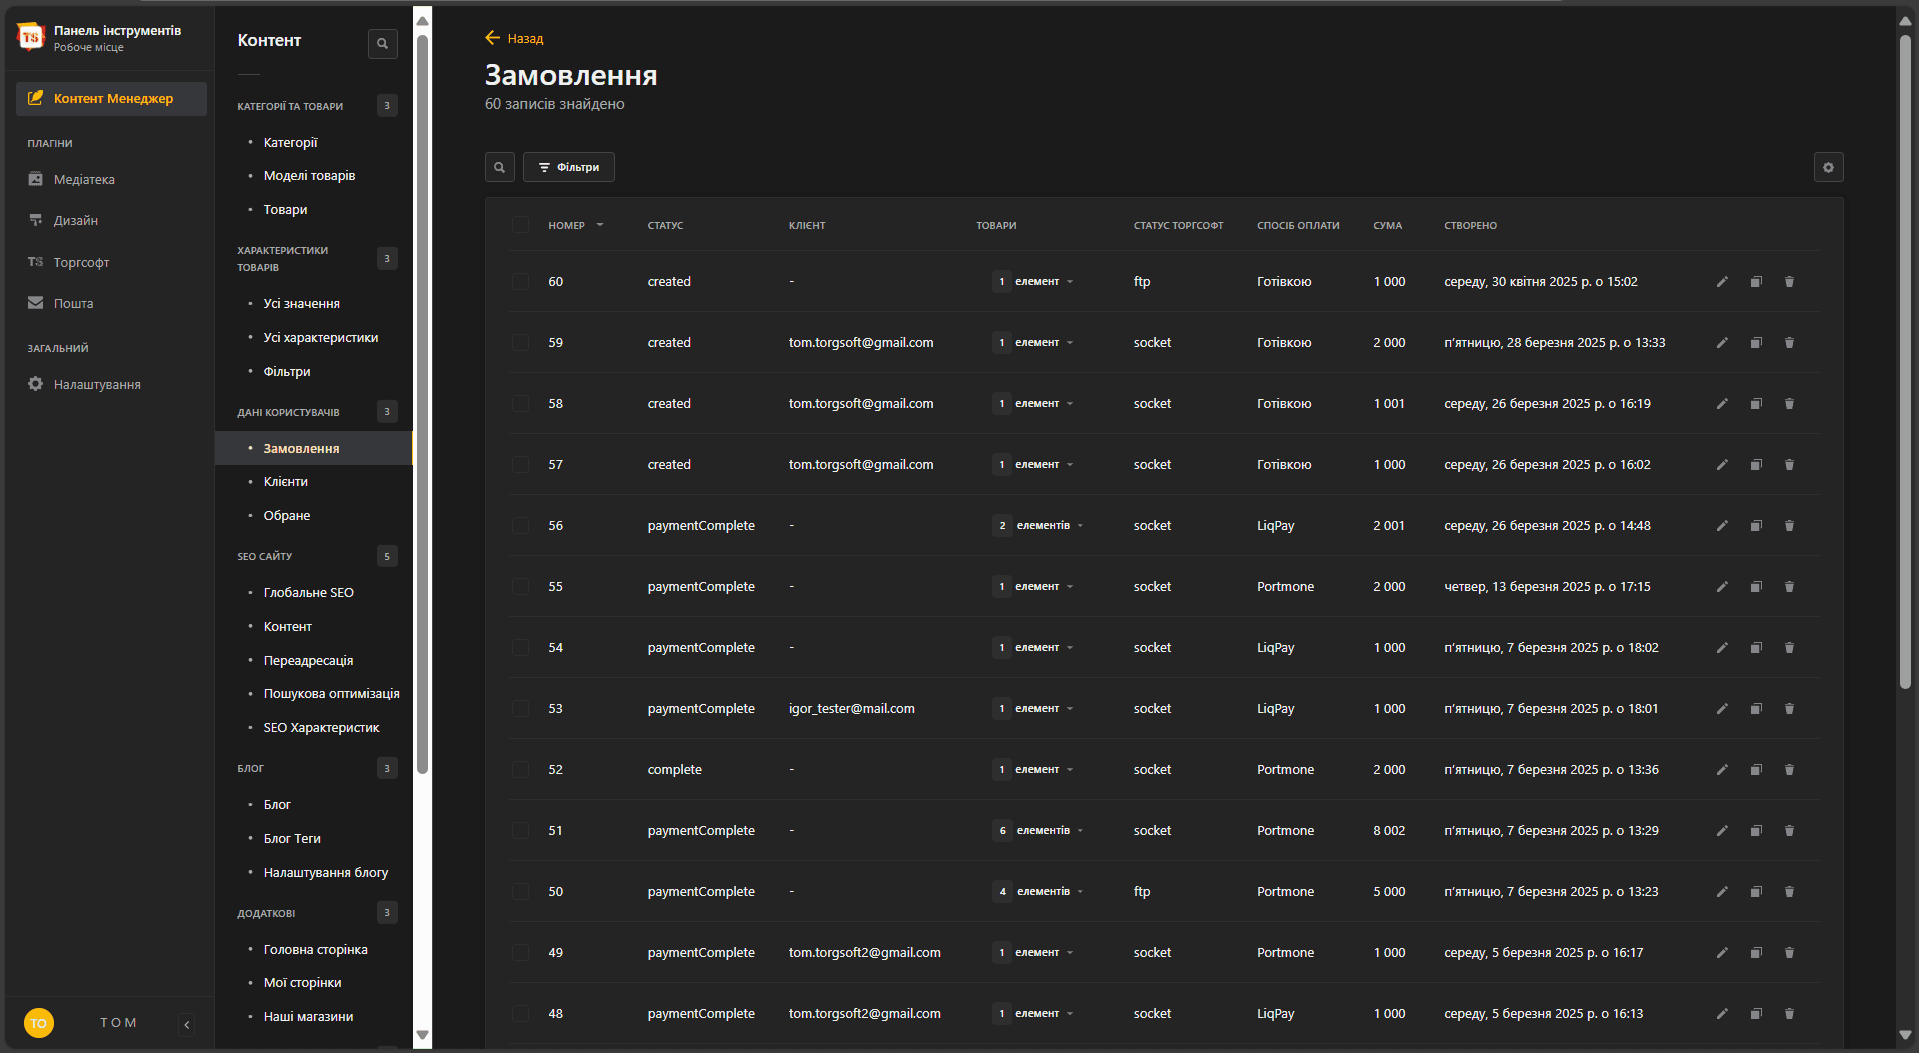The width and height of the screenshot is (1919, 1053).
Task: Open Переадресація menu item
Action: [x=308, y=661]
